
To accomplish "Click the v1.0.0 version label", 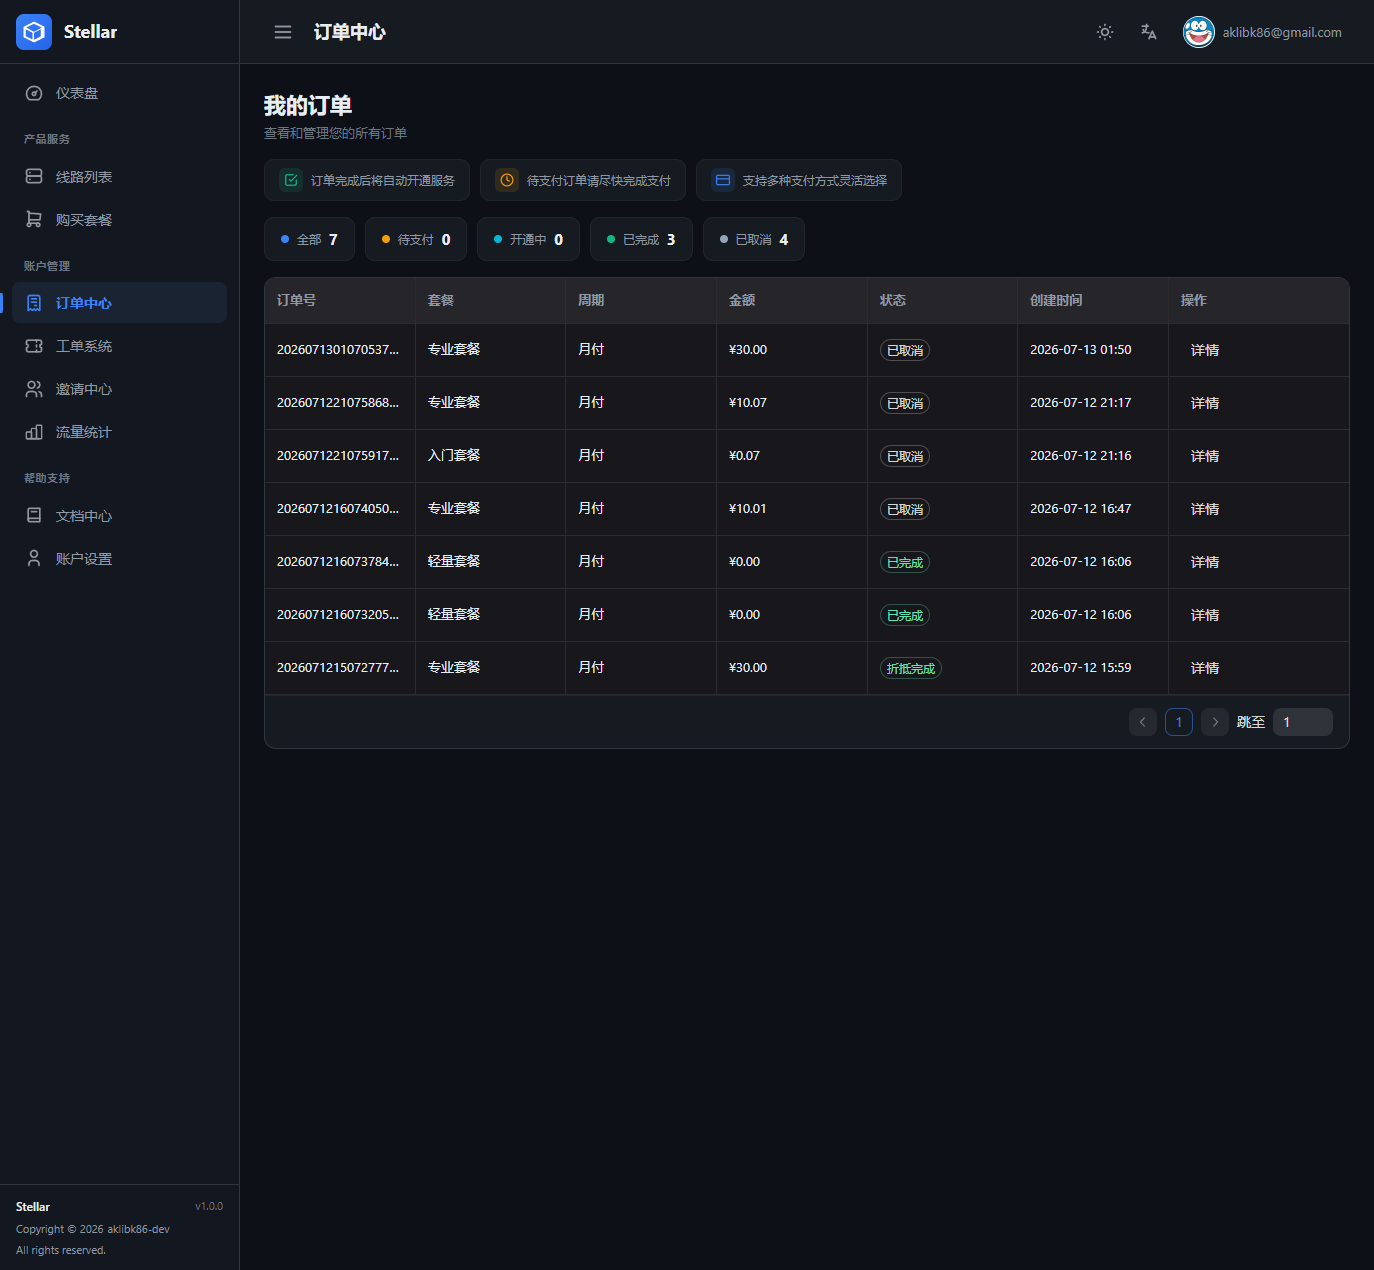I will tap(209, 1206).
